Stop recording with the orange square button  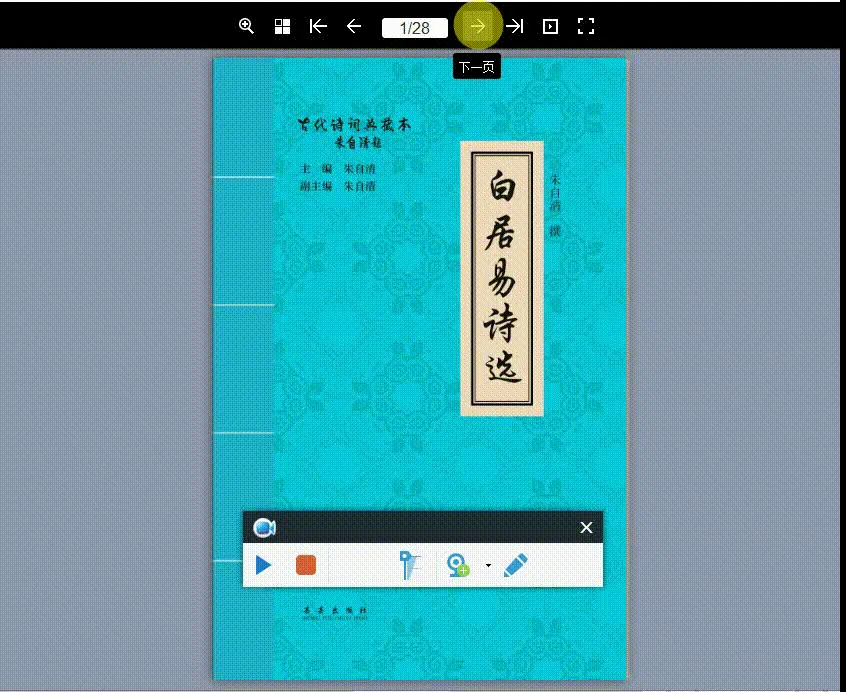tap(306, 565)
